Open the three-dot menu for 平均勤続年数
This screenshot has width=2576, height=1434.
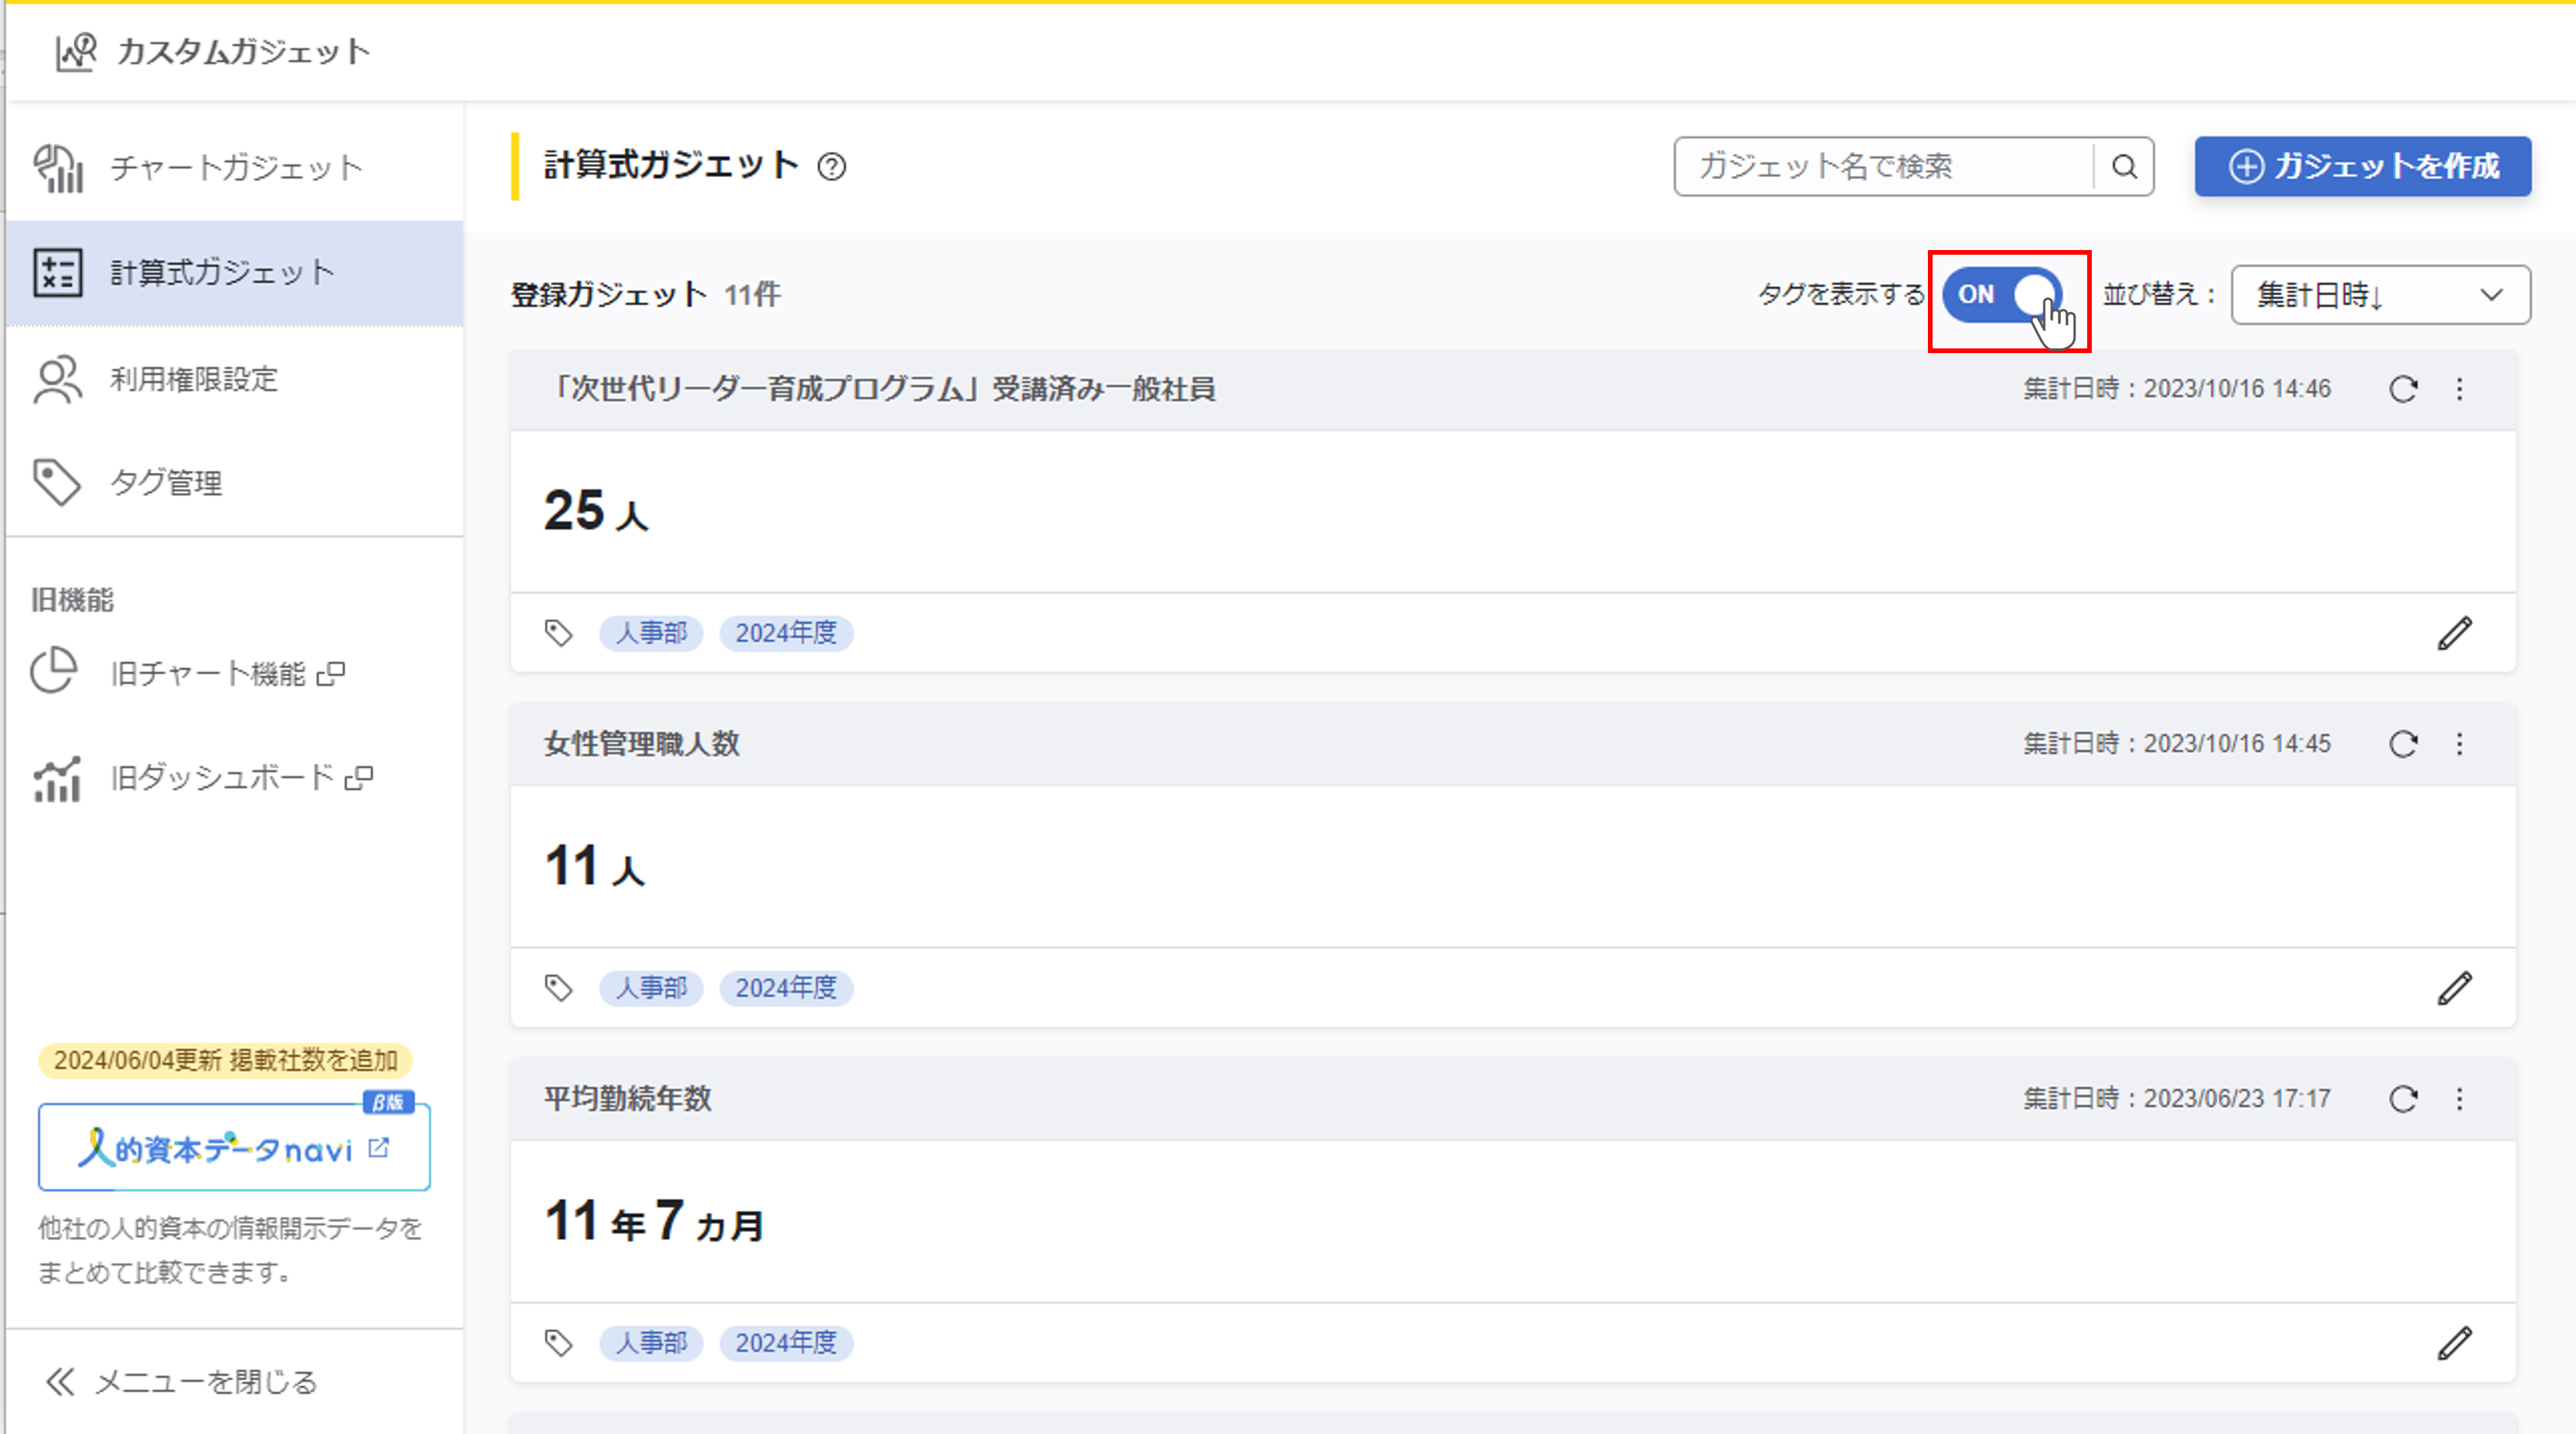[x=2460, y=1099]
